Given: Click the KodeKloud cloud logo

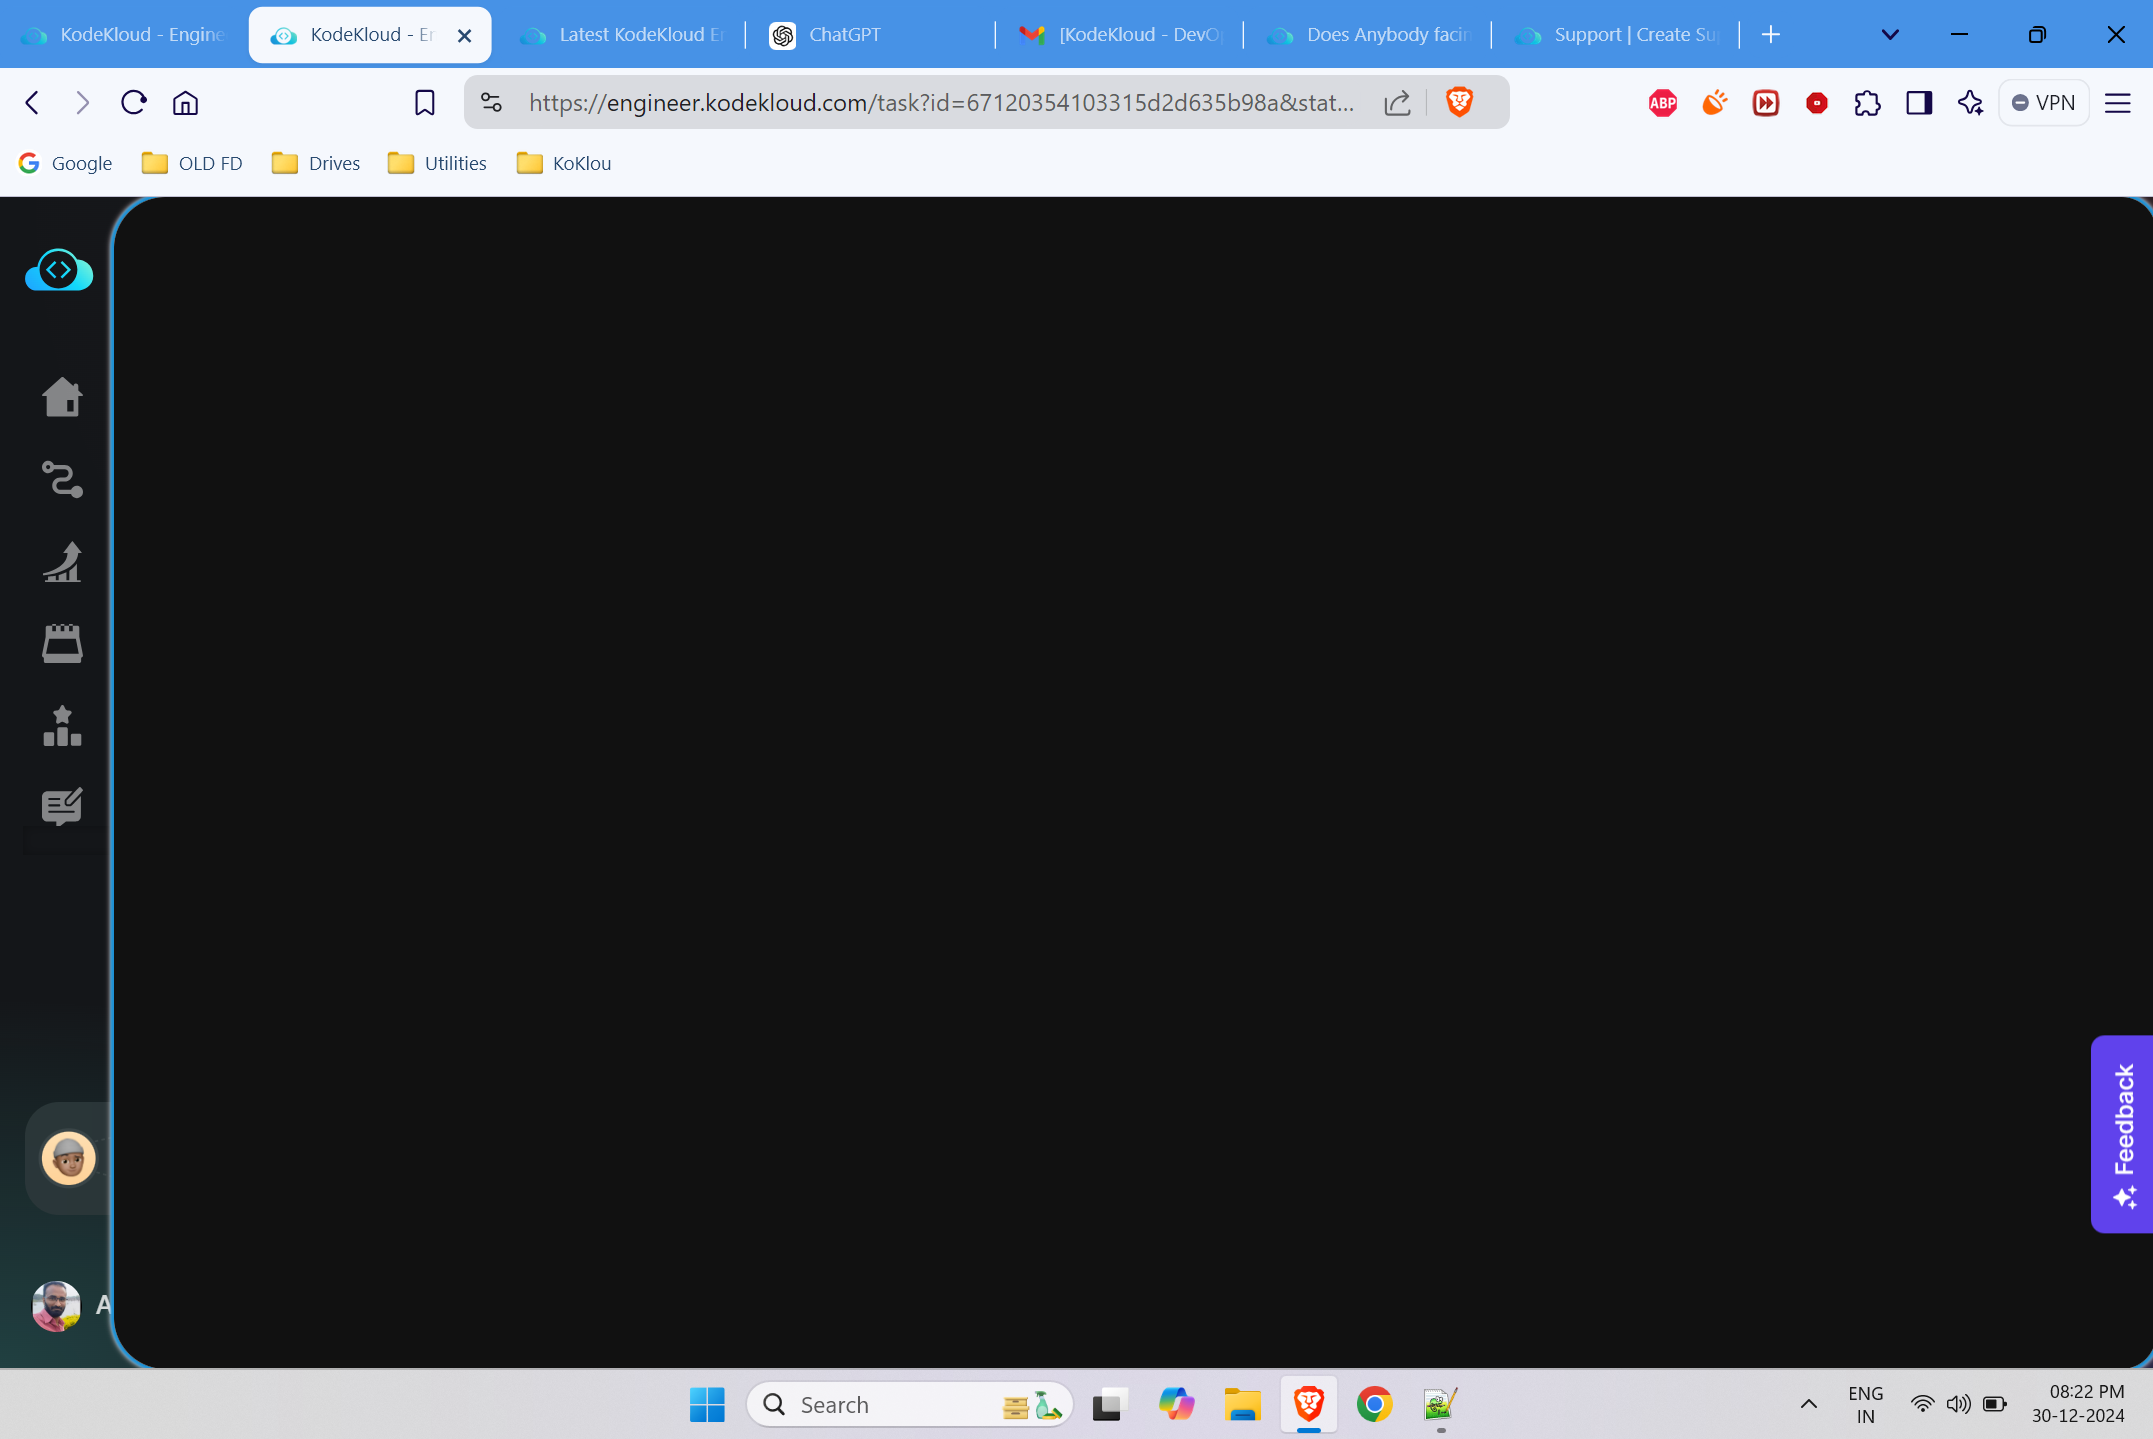Looking at the screenshot, I should (59, 270).
